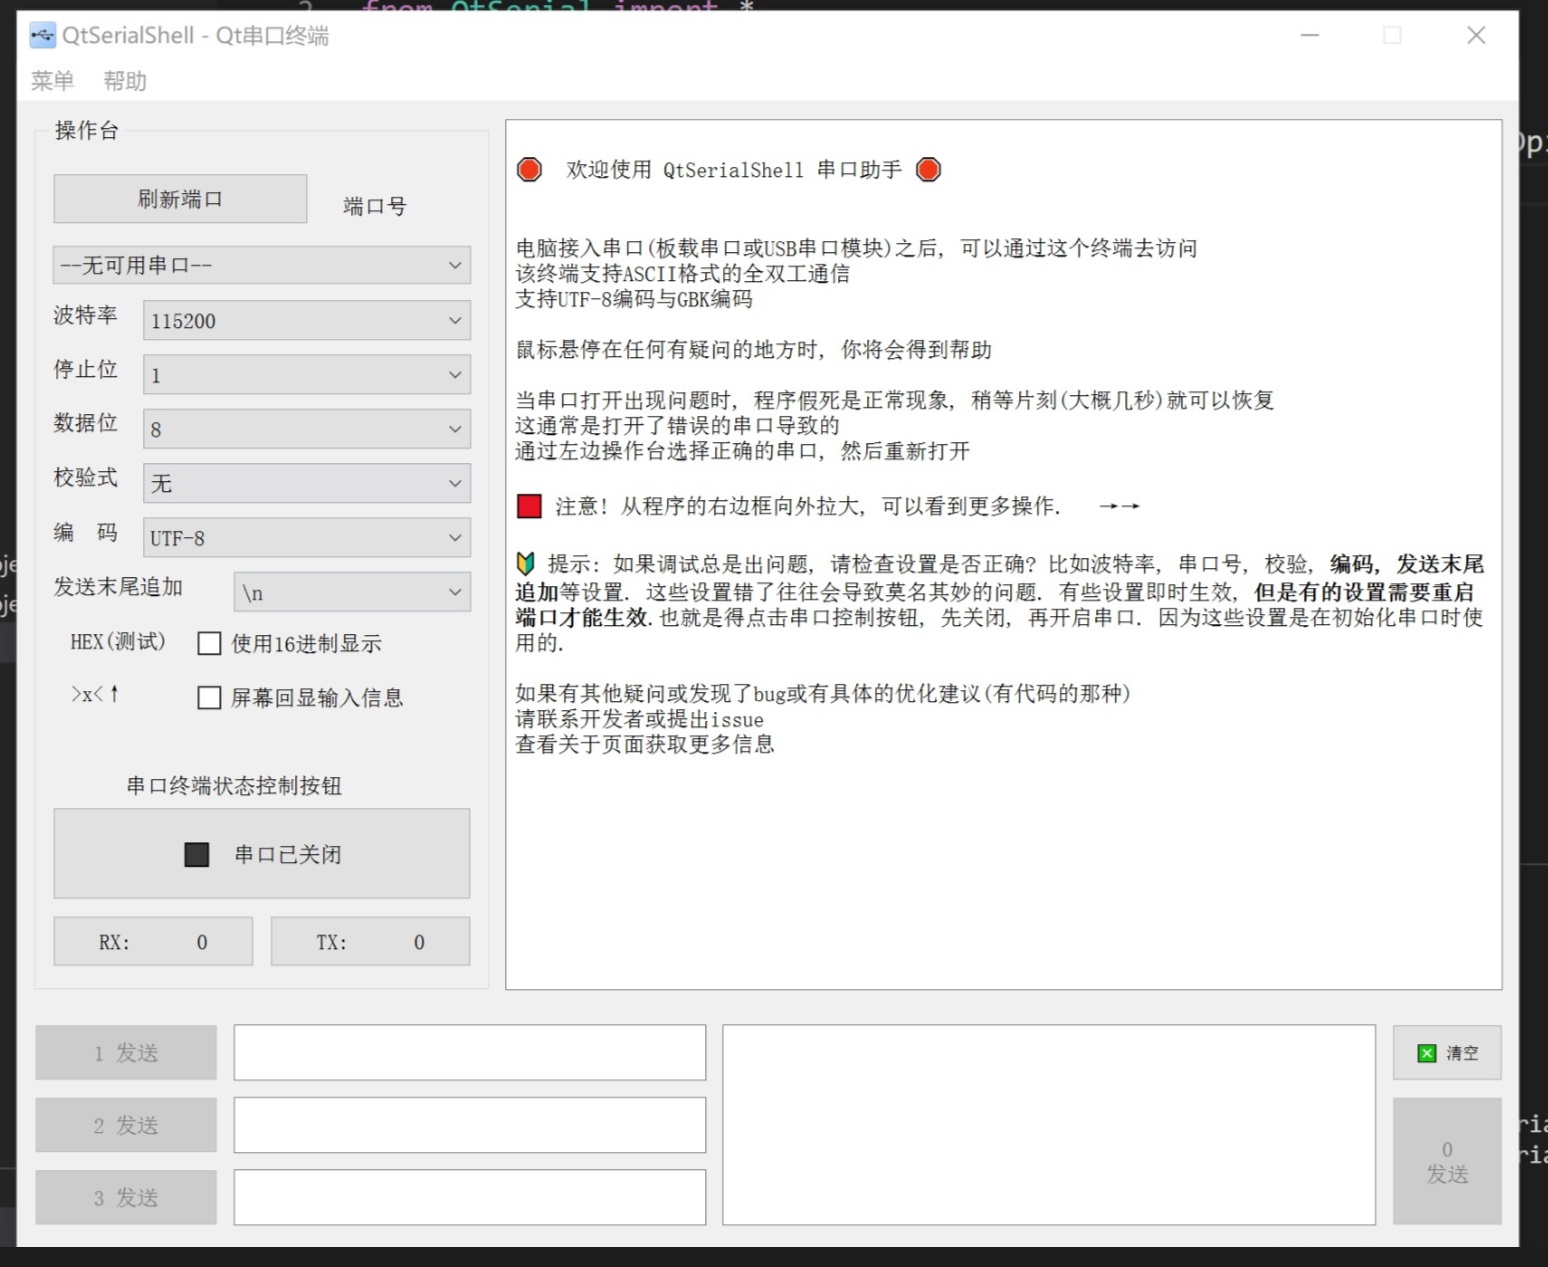Click the green-yellow beginner badge icon before 提示
Screen dimensions: 1548x1267
(526, 564)
